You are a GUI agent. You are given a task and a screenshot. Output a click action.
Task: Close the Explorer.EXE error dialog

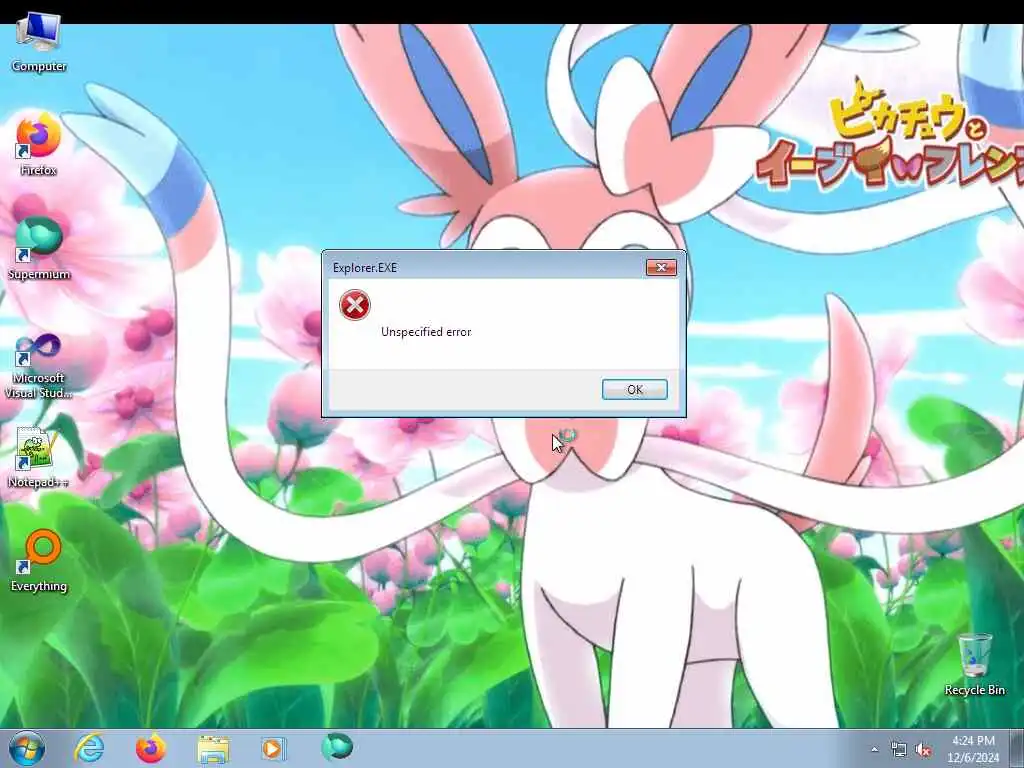661,267
